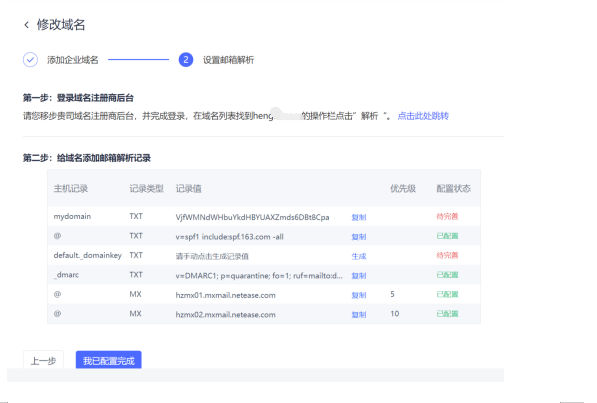The width and height of the screenshot is (597, 403).
Task: Copy the _dmarc DMARC1 record value
Action: pyautogui.click(x=359, y=276)
